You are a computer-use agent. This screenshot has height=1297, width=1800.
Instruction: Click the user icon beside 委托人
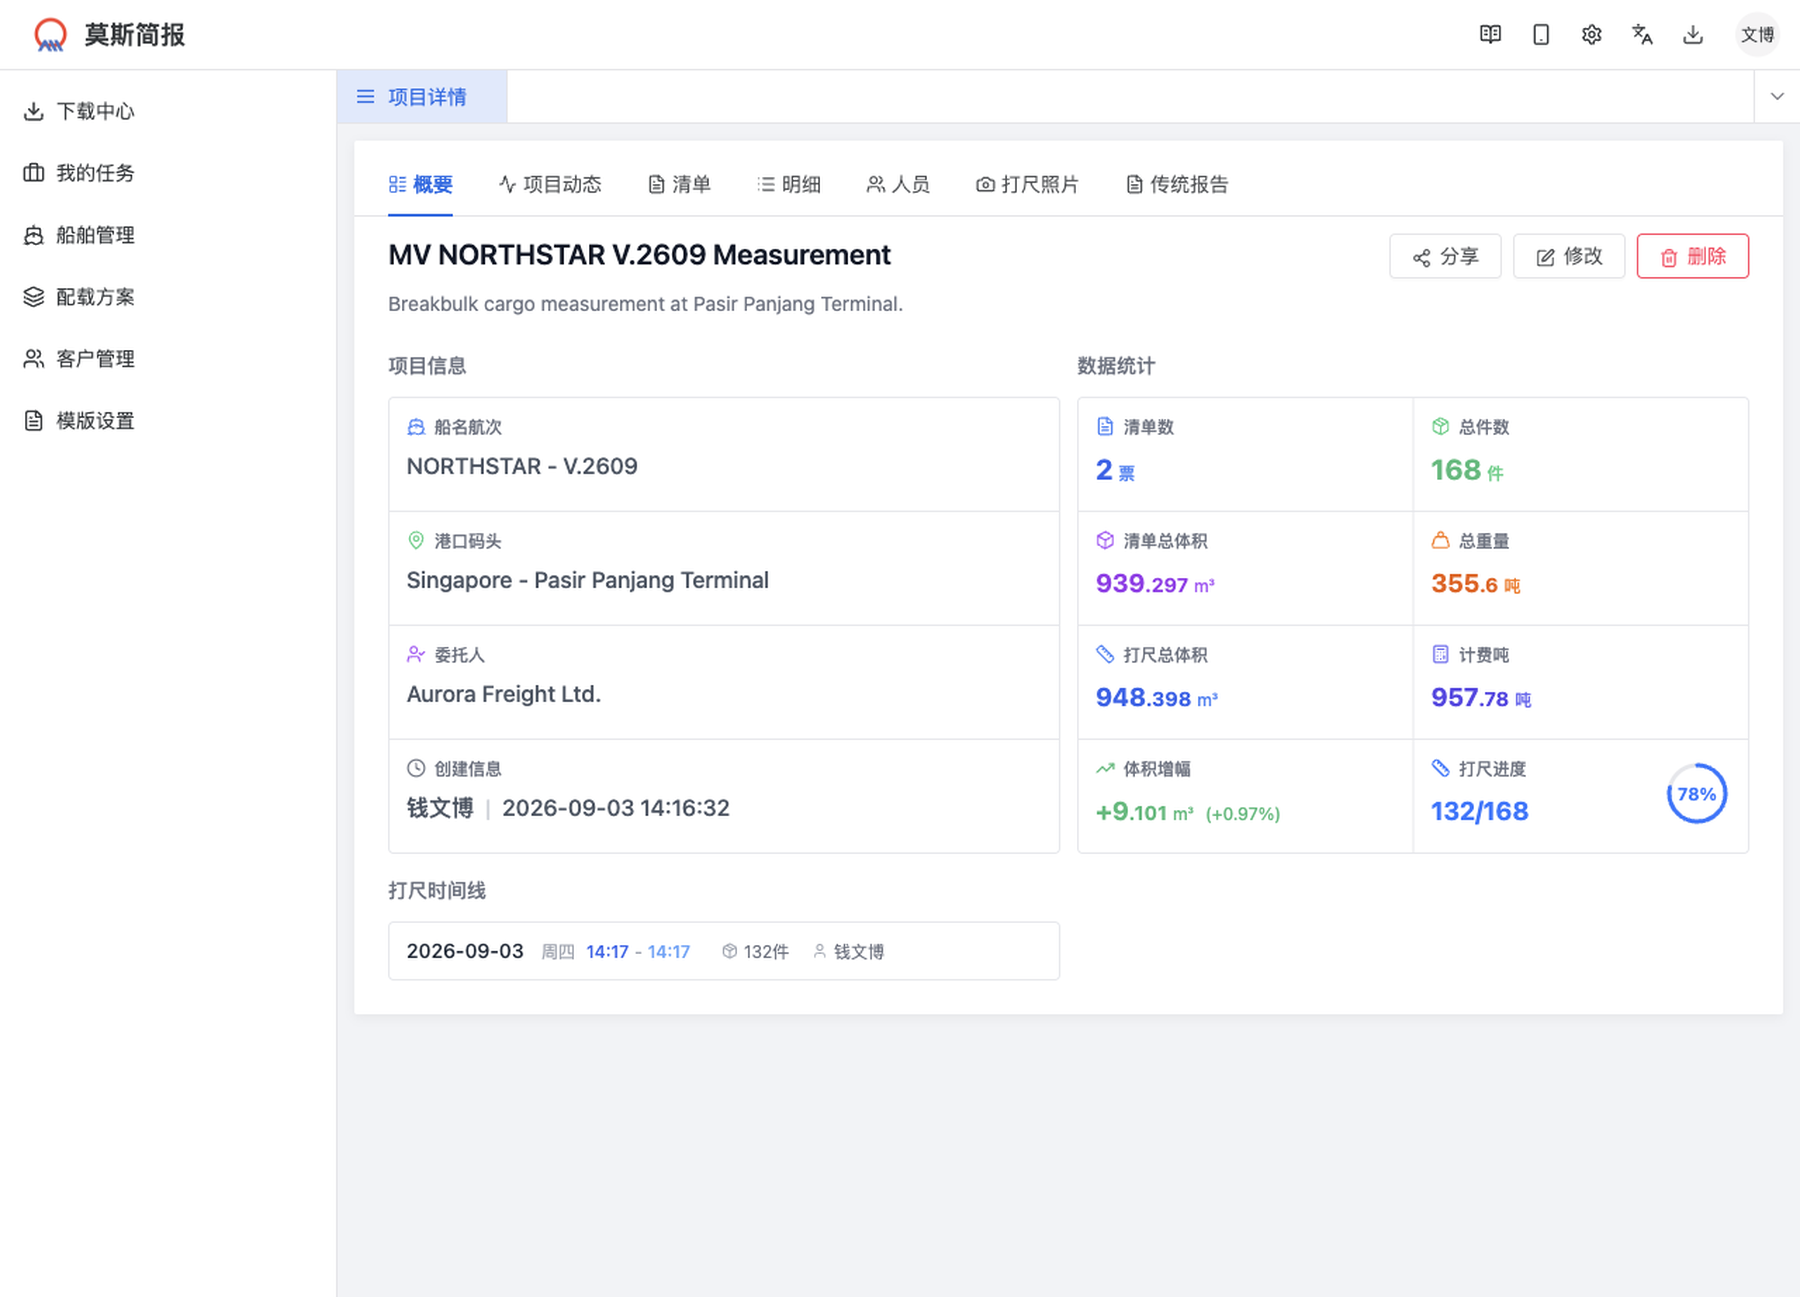(416, 655)
